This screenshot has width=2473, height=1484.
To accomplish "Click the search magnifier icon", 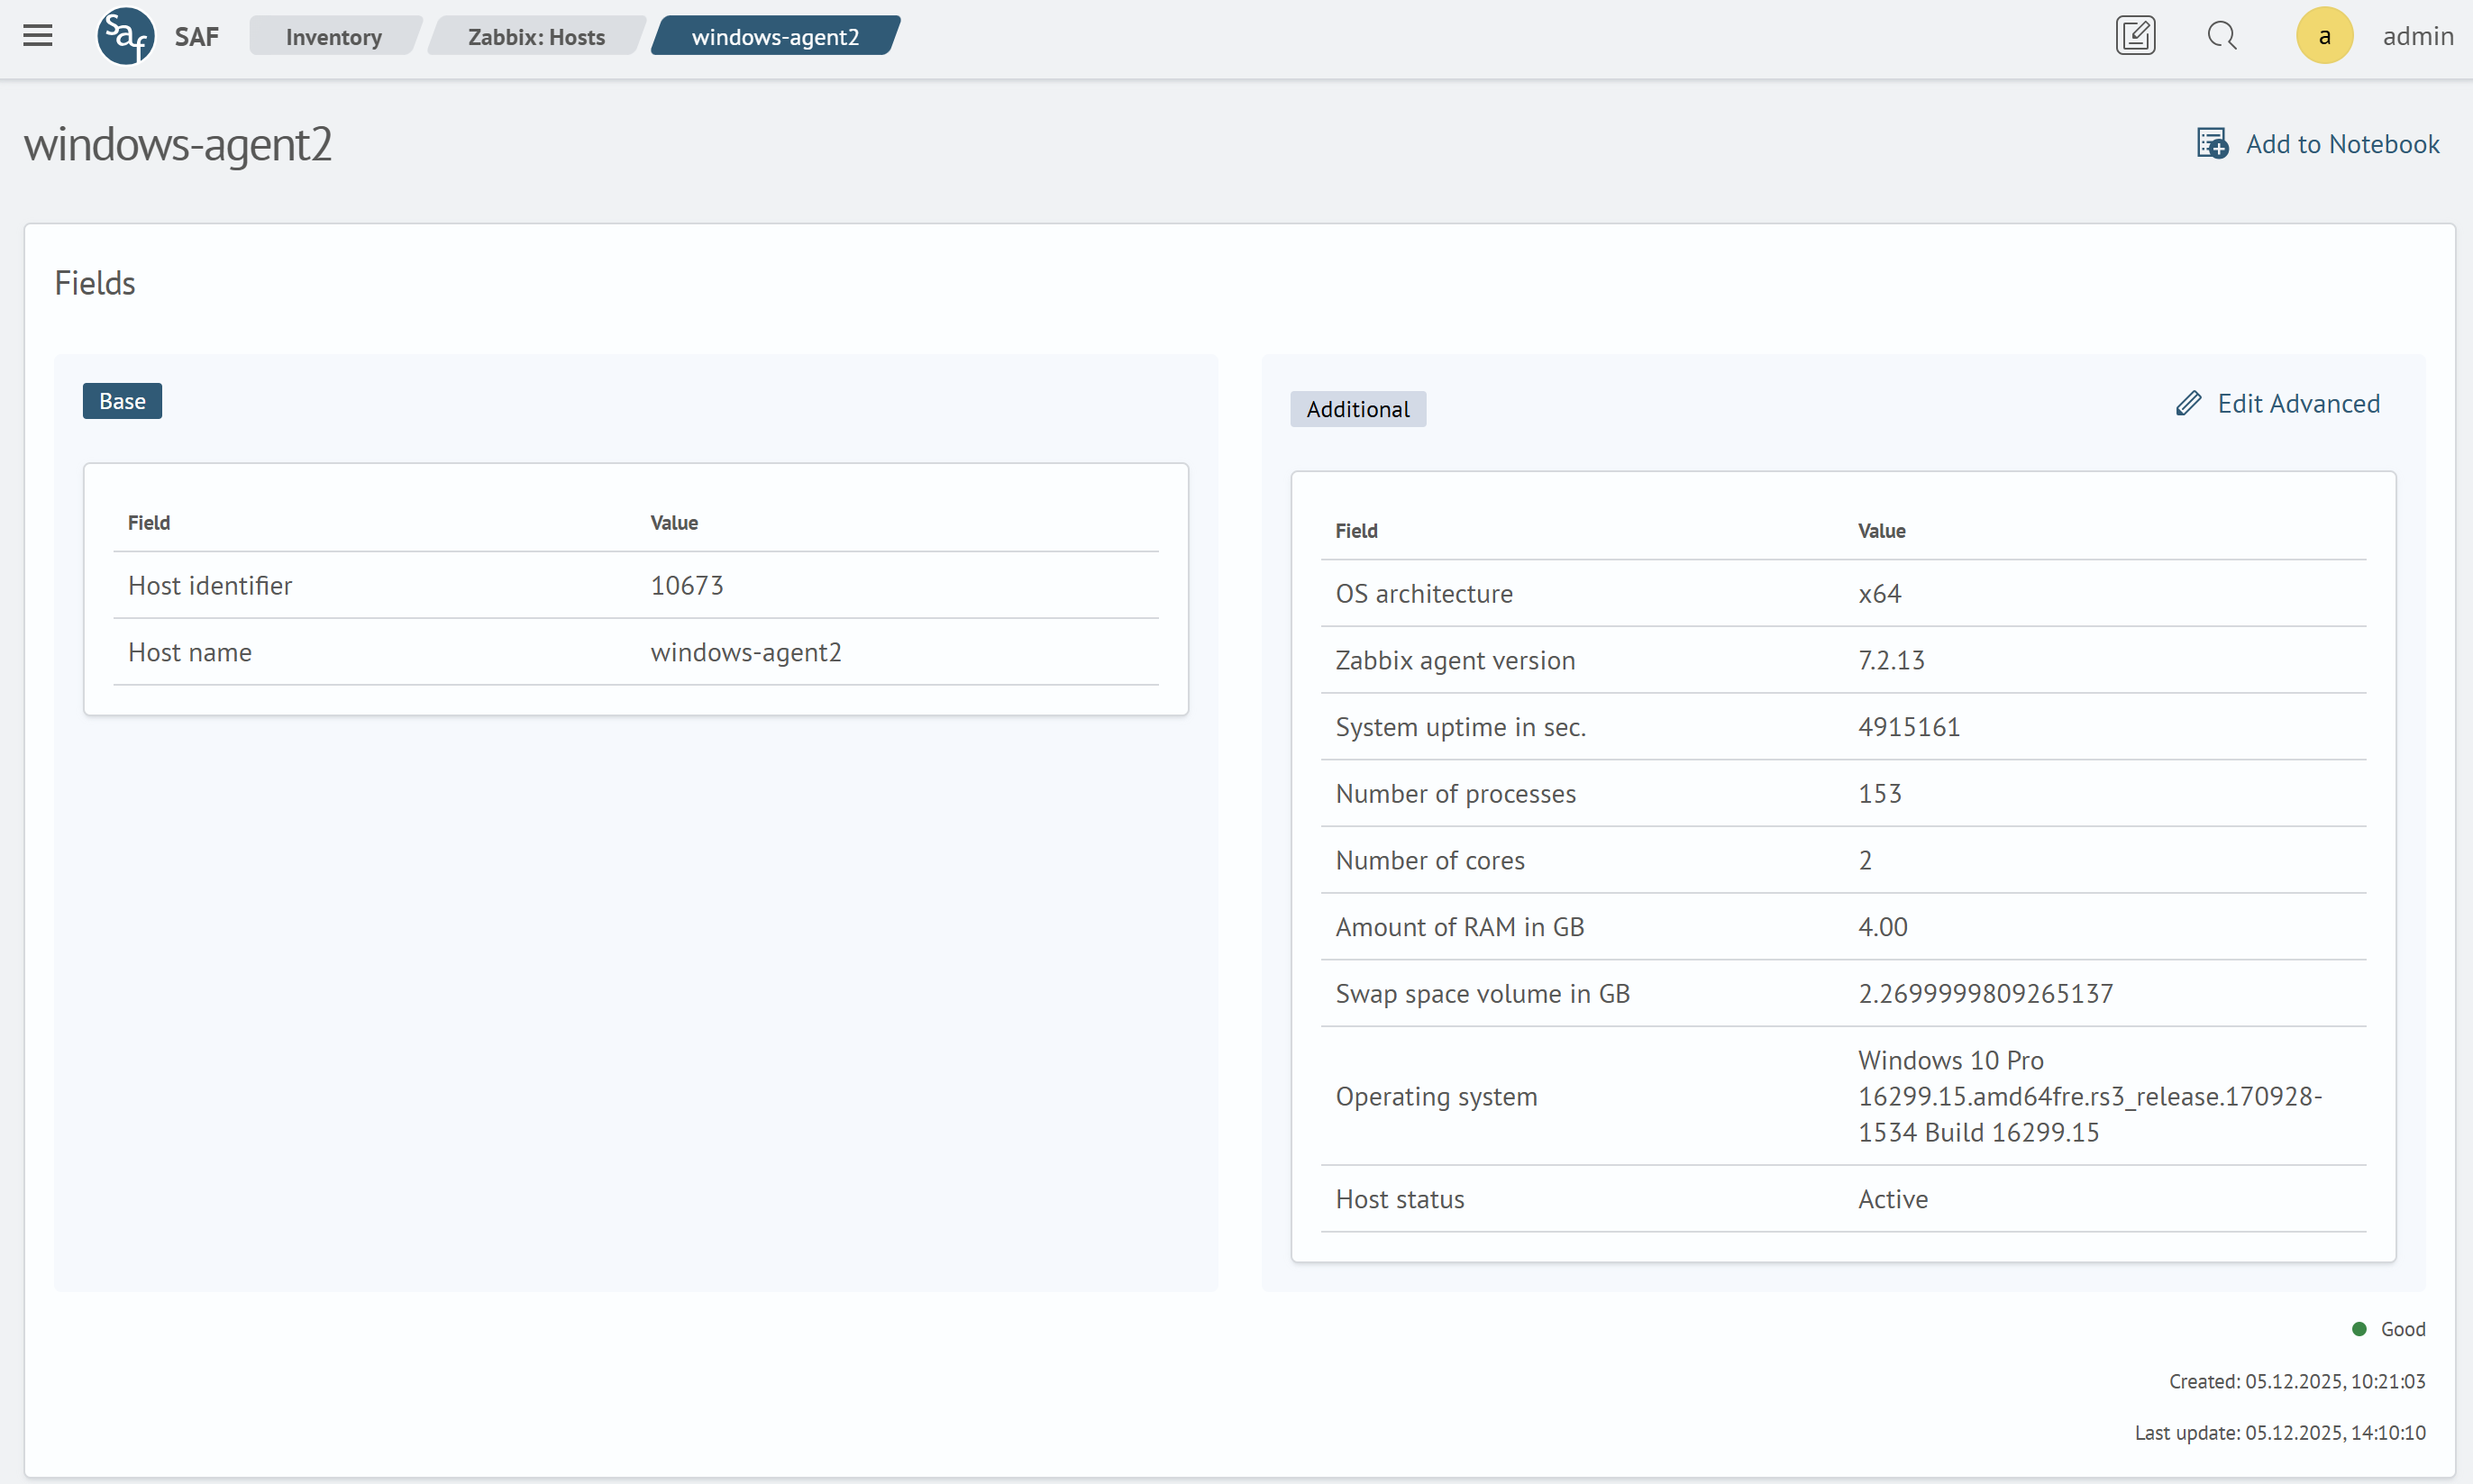I will tap(2221, 36).
